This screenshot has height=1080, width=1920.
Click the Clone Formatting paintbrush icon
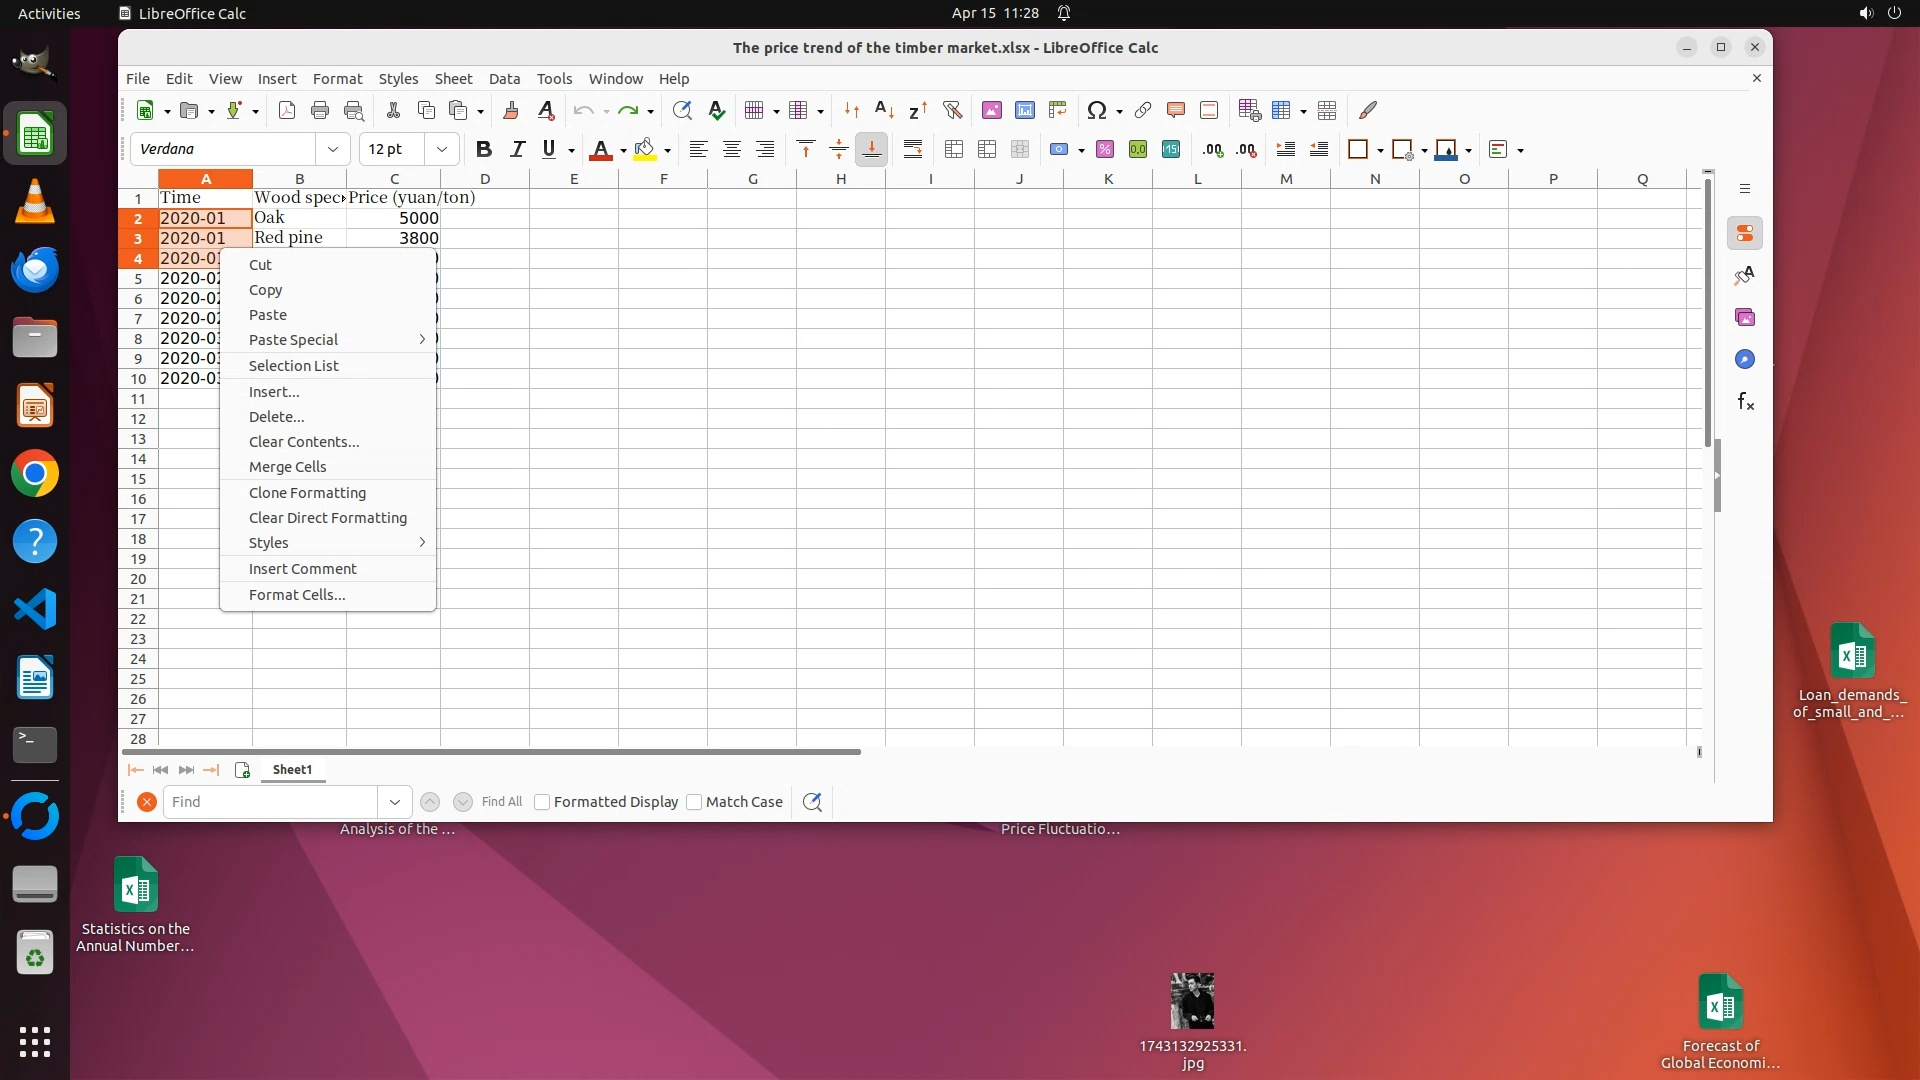tap(511, 110)
